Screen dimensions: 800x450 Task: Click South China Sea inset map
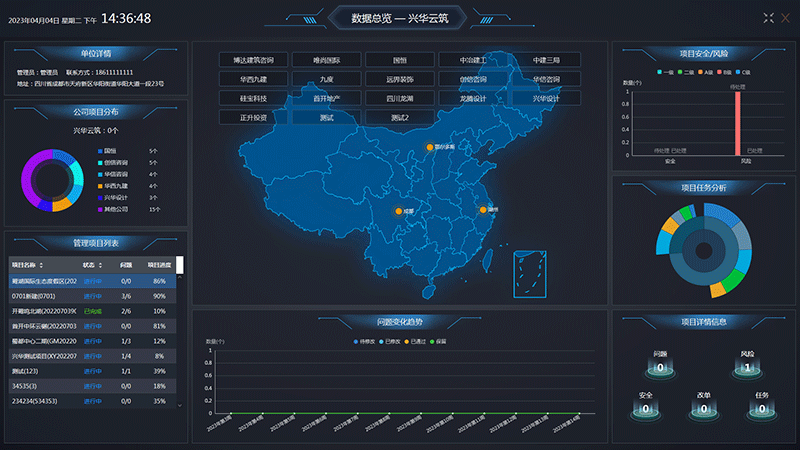[x=530, y=274]
